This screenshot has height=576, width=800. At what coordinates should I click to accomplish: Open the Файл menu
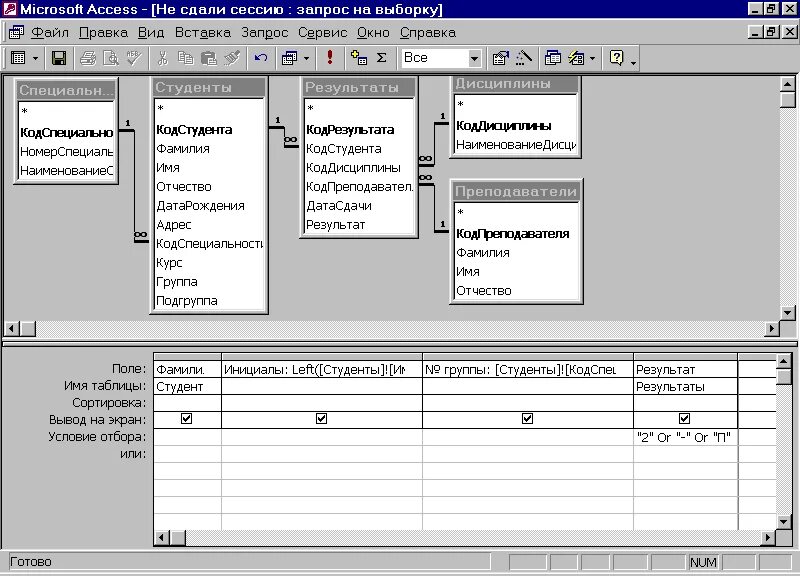(49, 32)
